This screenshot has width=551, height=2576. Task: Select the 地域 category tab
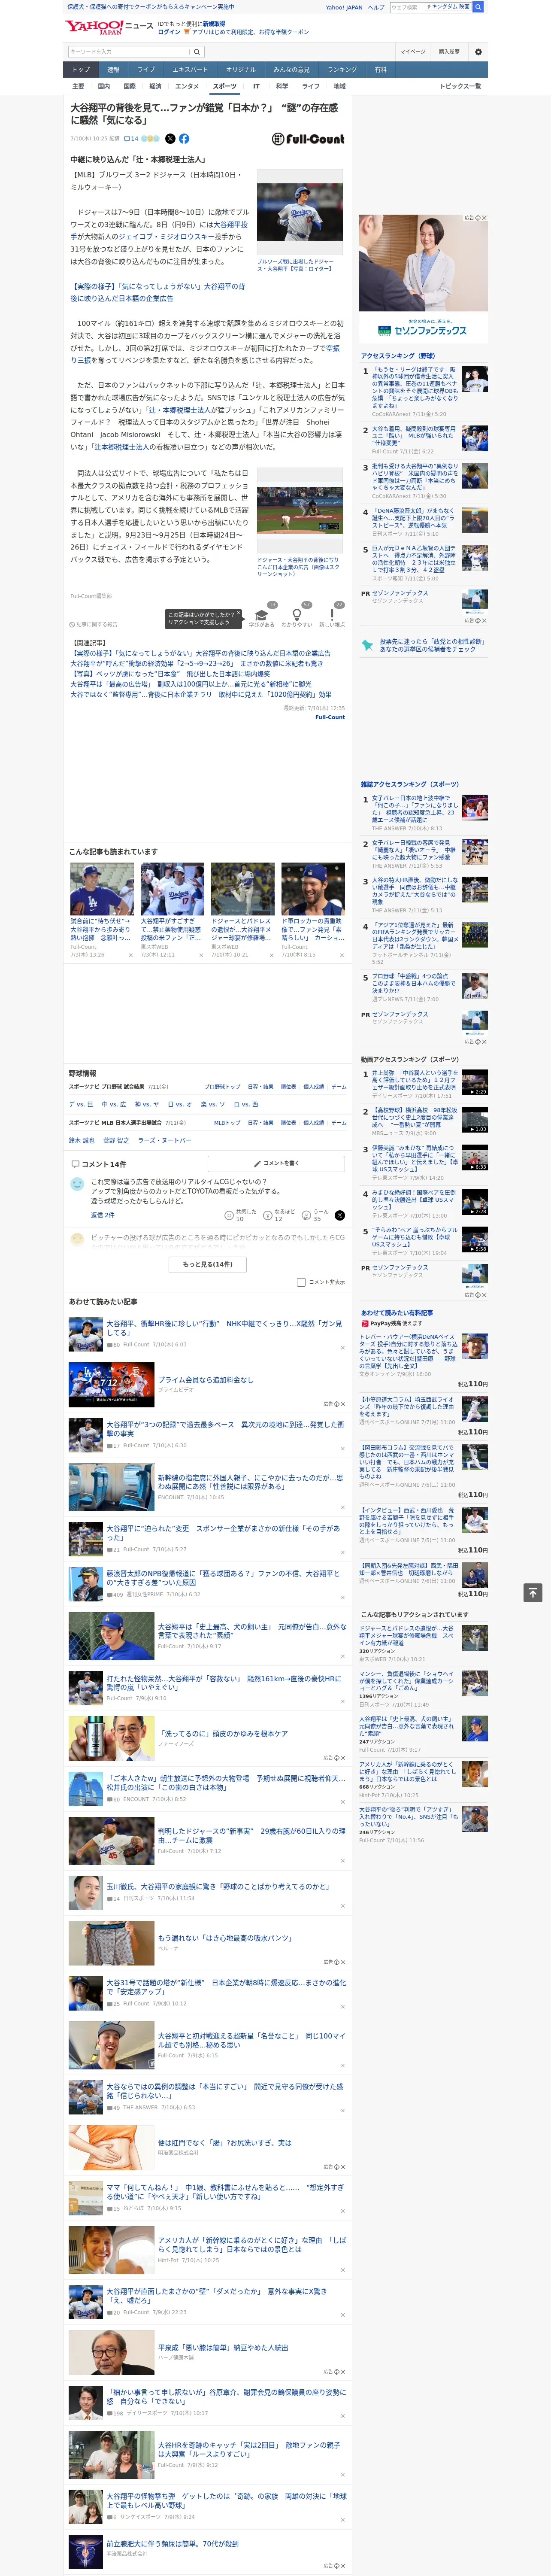click(x=339, y=86)
